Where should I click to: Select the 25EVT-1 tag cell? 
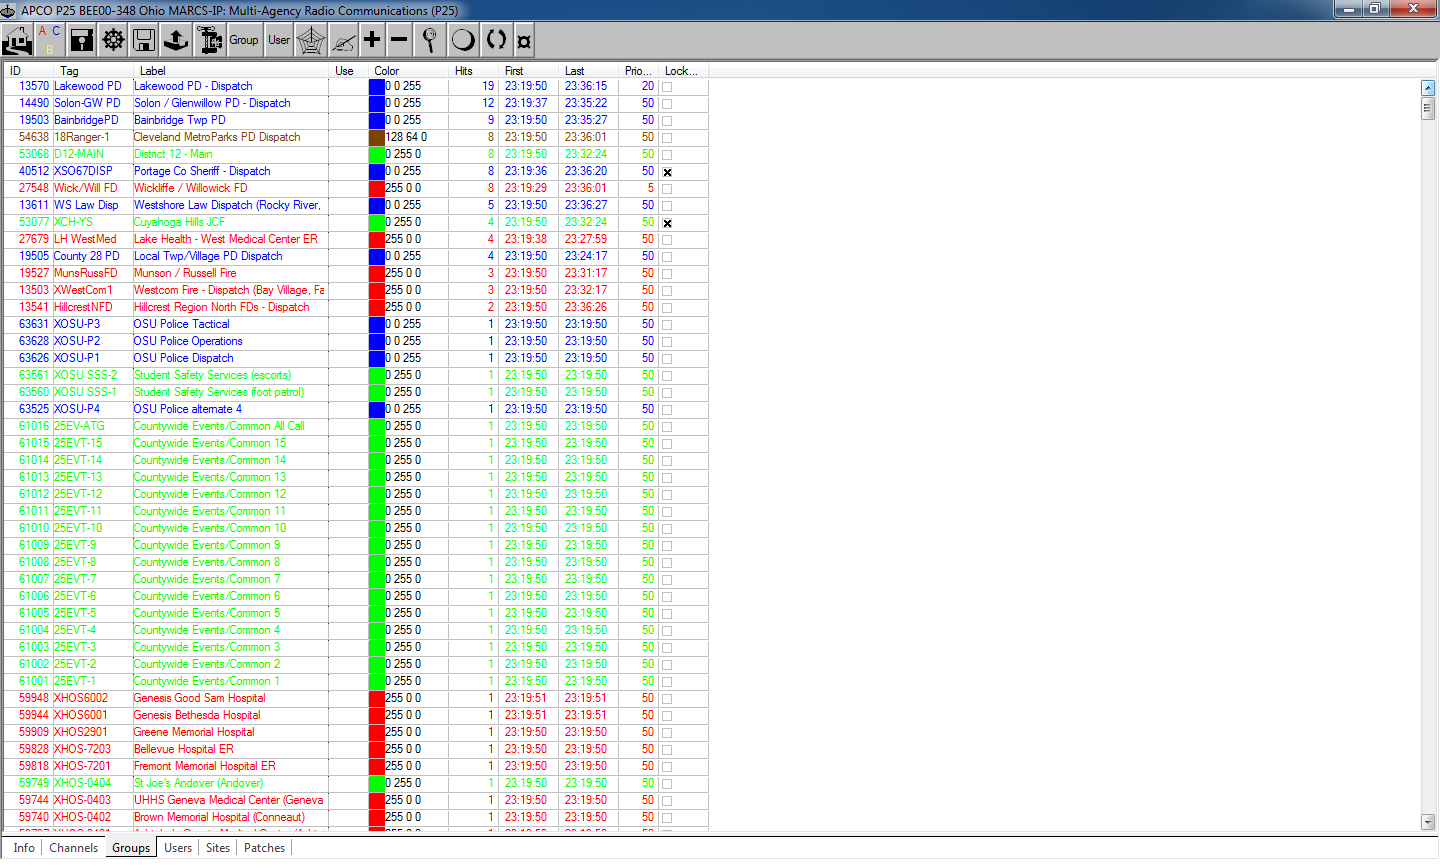click(x=75, y=681)
